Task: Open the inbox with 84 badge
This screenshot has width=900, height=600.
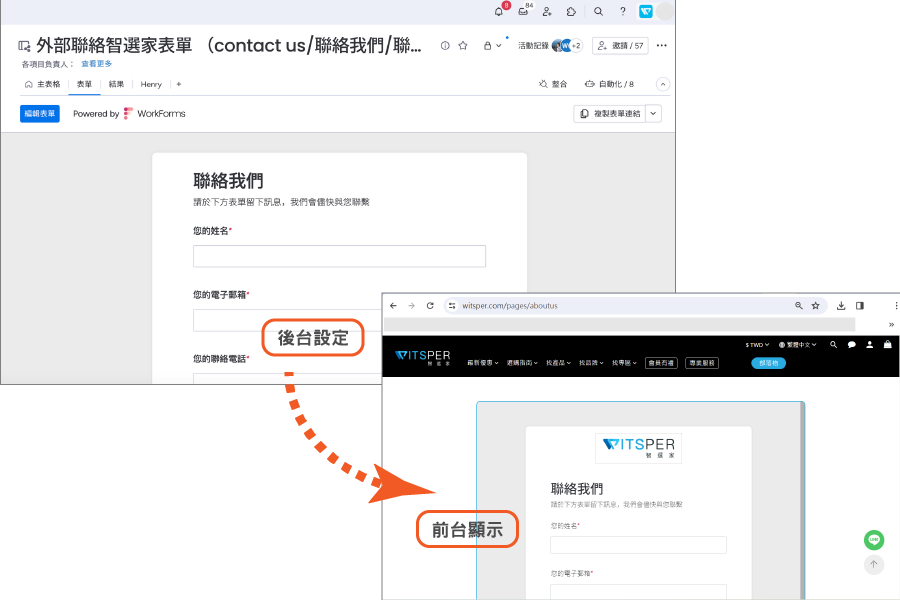Action: pos(523,11)
